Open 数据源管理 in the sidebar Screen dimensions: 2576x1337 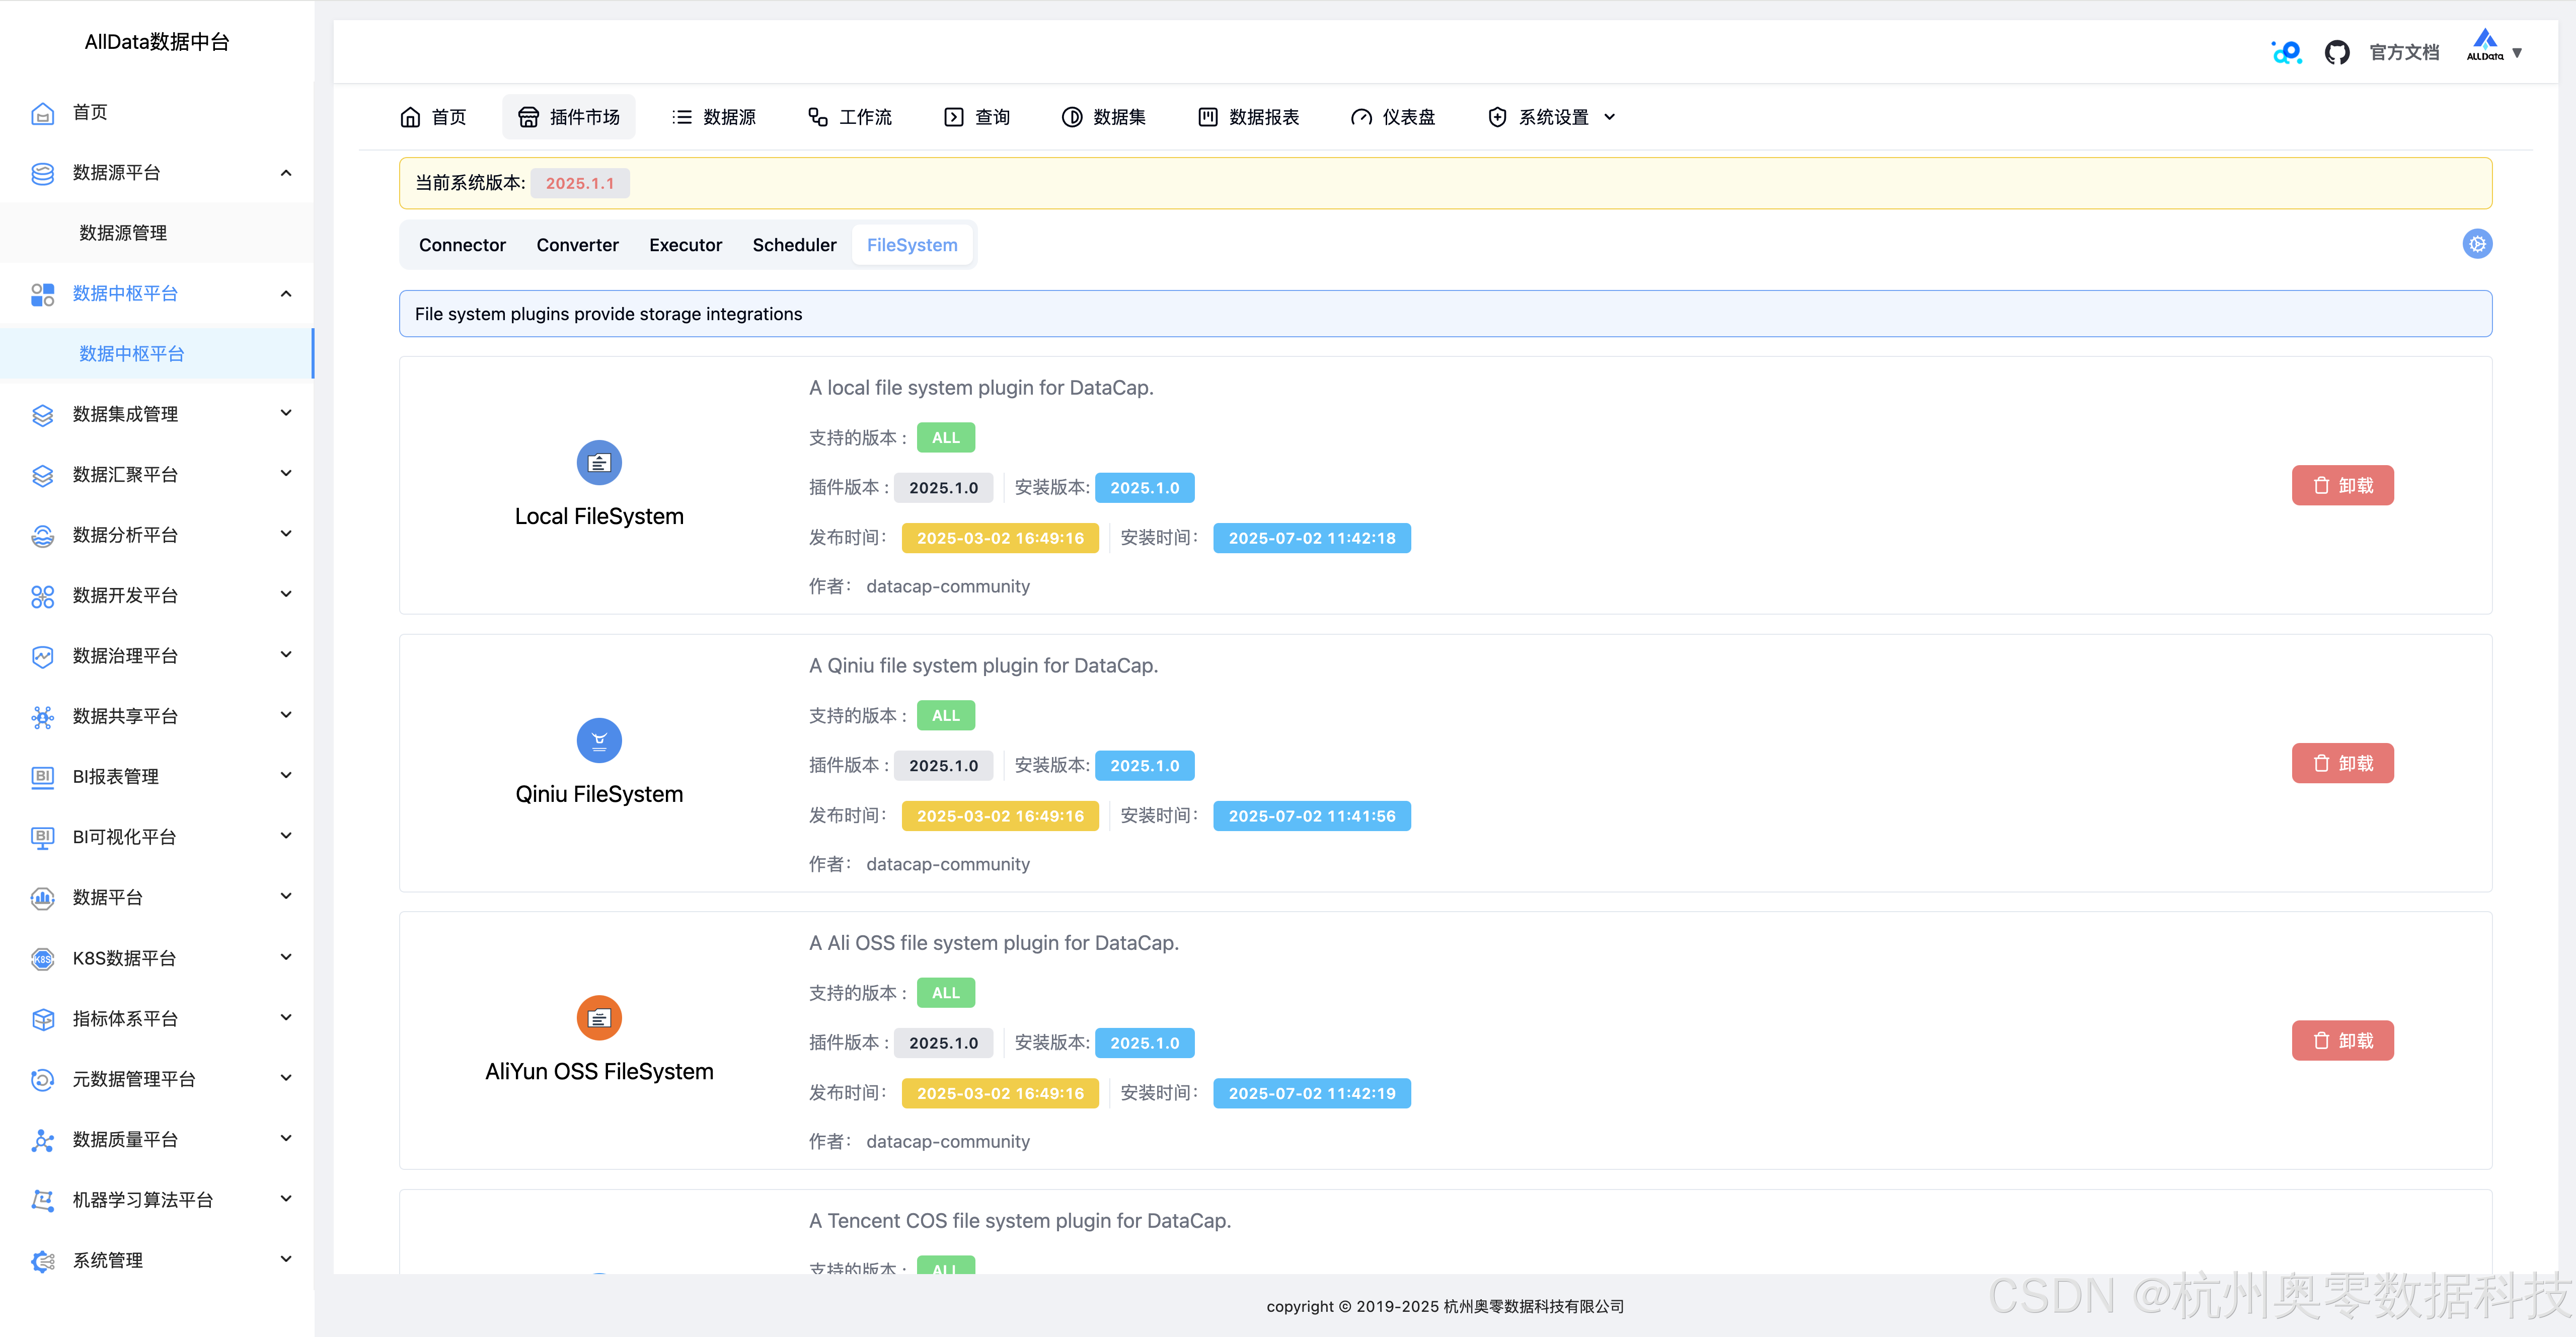click(x=124, y=233)
